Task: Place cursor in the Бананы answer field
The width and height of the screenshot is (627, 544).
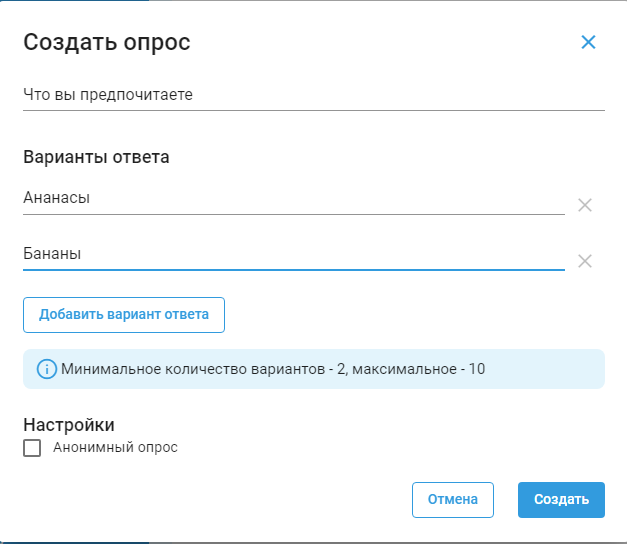Action: [x=293, y=255]
